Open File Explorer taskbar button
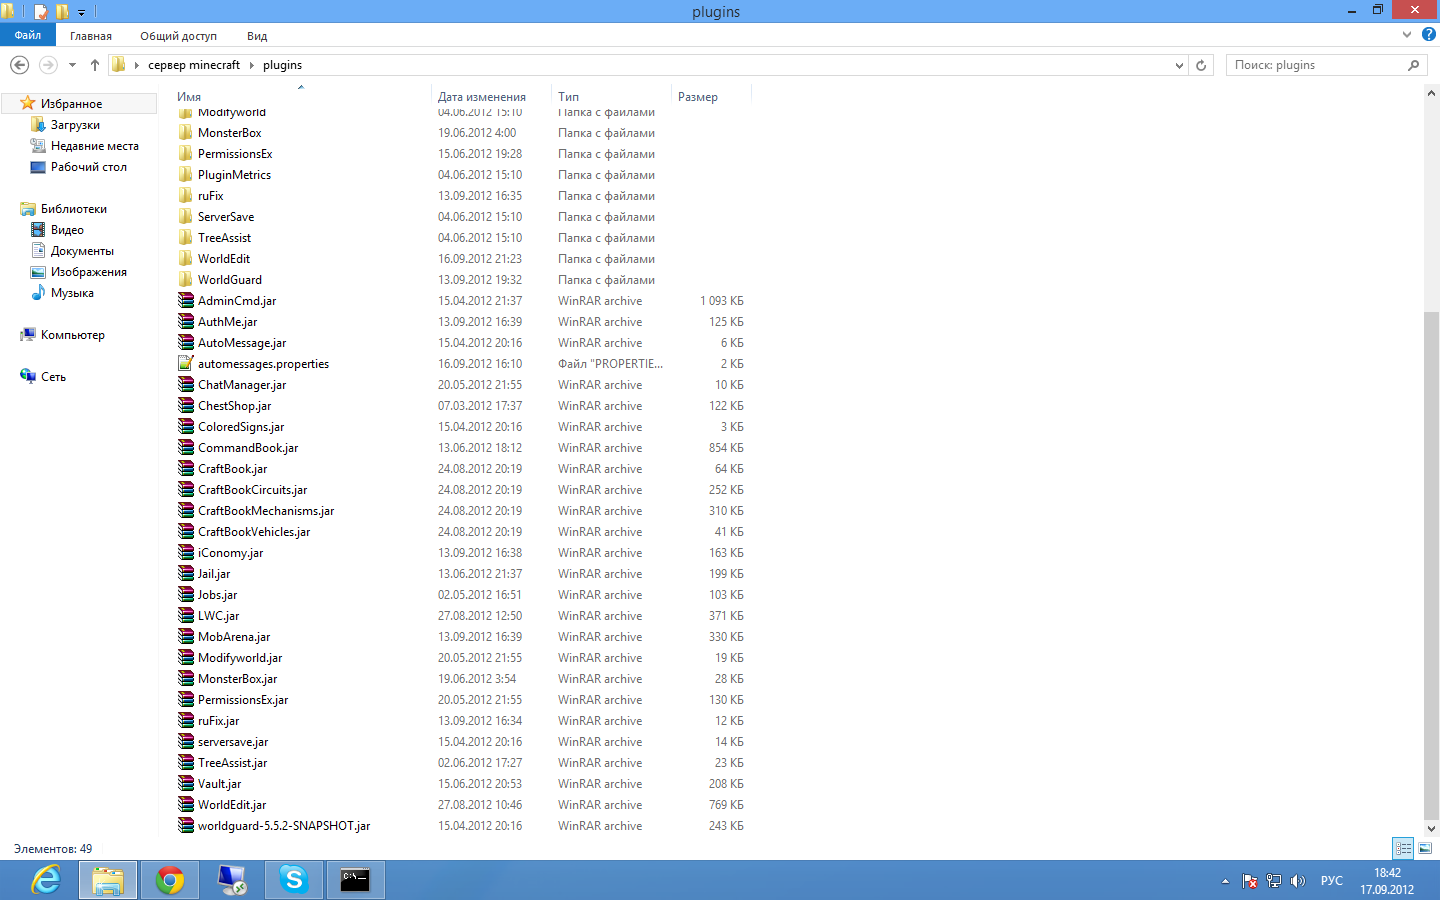 pos(107,880)
